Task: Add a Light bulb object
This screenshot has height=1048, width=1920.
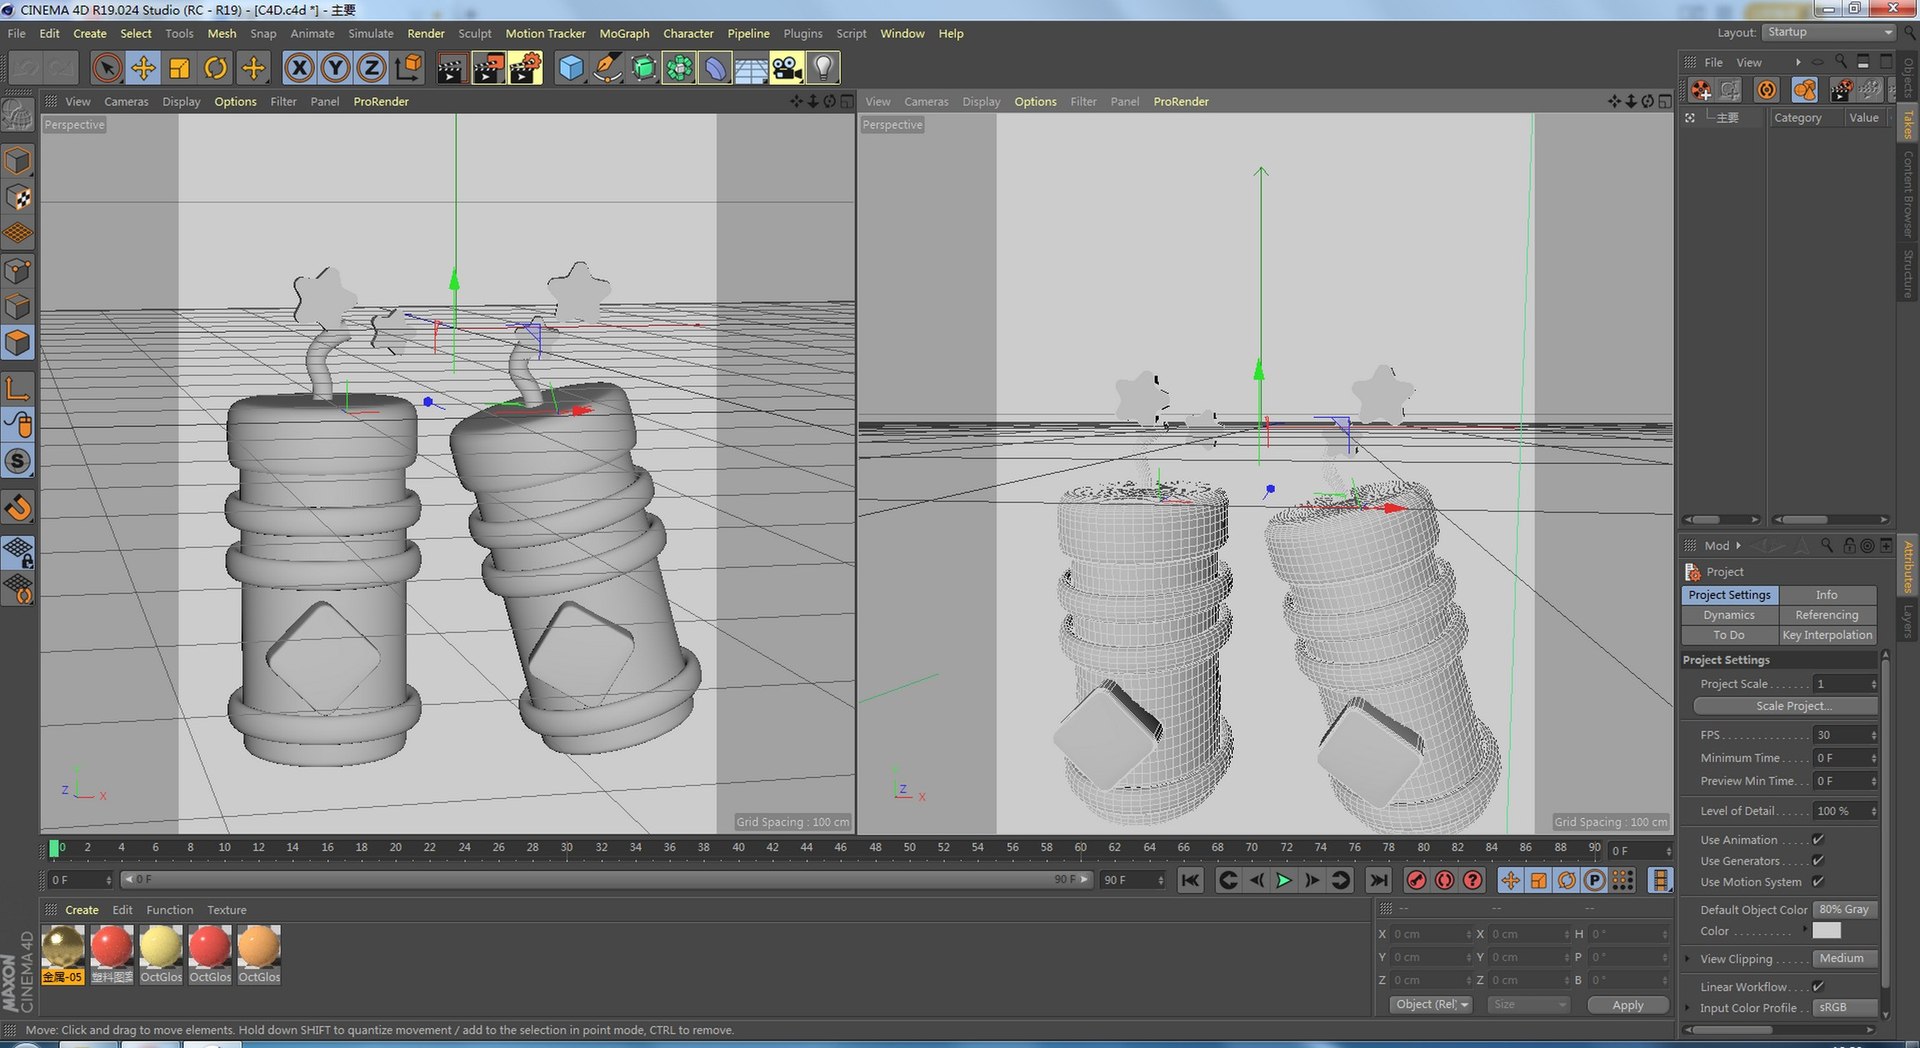Action: [x=823, y=68]
